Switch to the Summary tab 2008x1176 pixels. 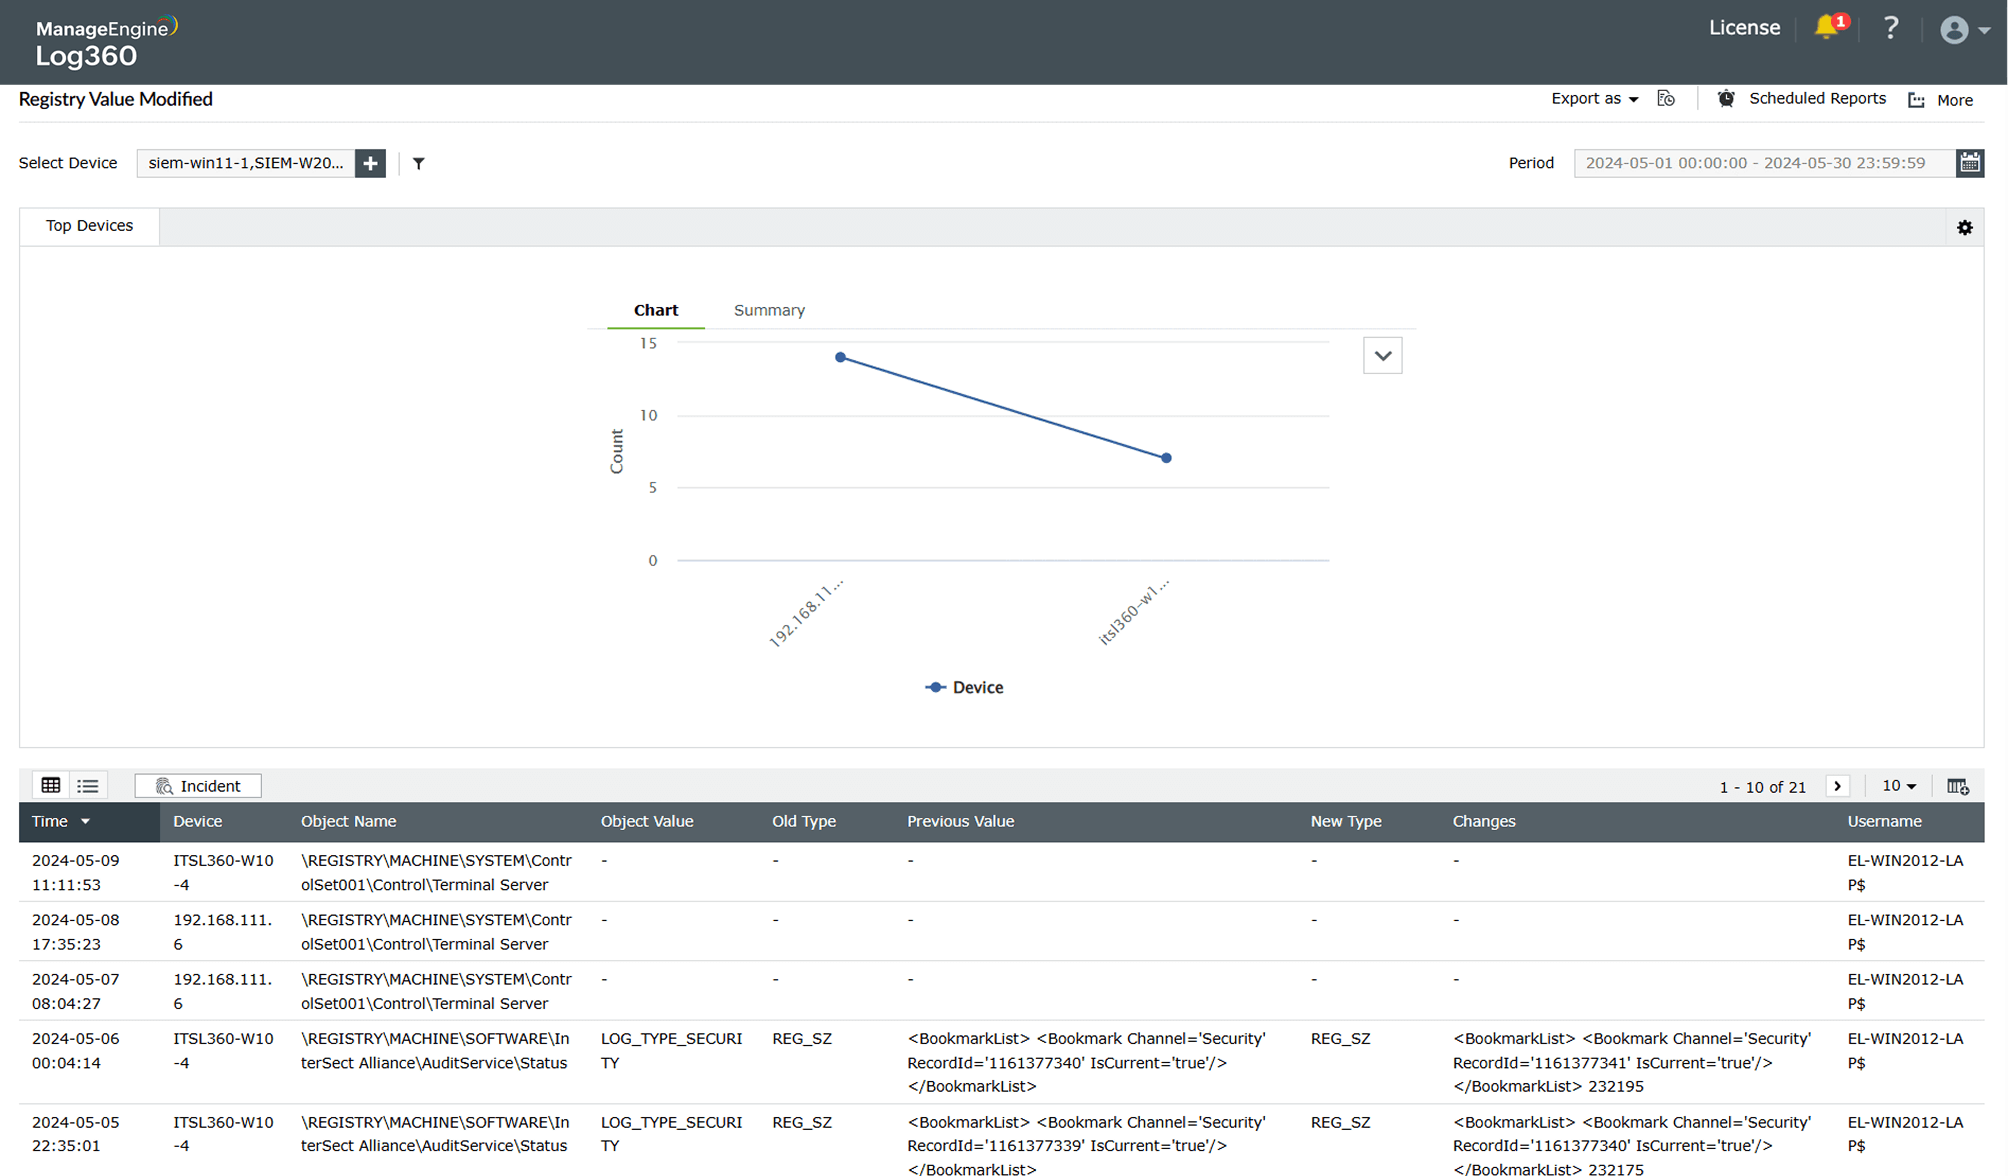point(768,310)
